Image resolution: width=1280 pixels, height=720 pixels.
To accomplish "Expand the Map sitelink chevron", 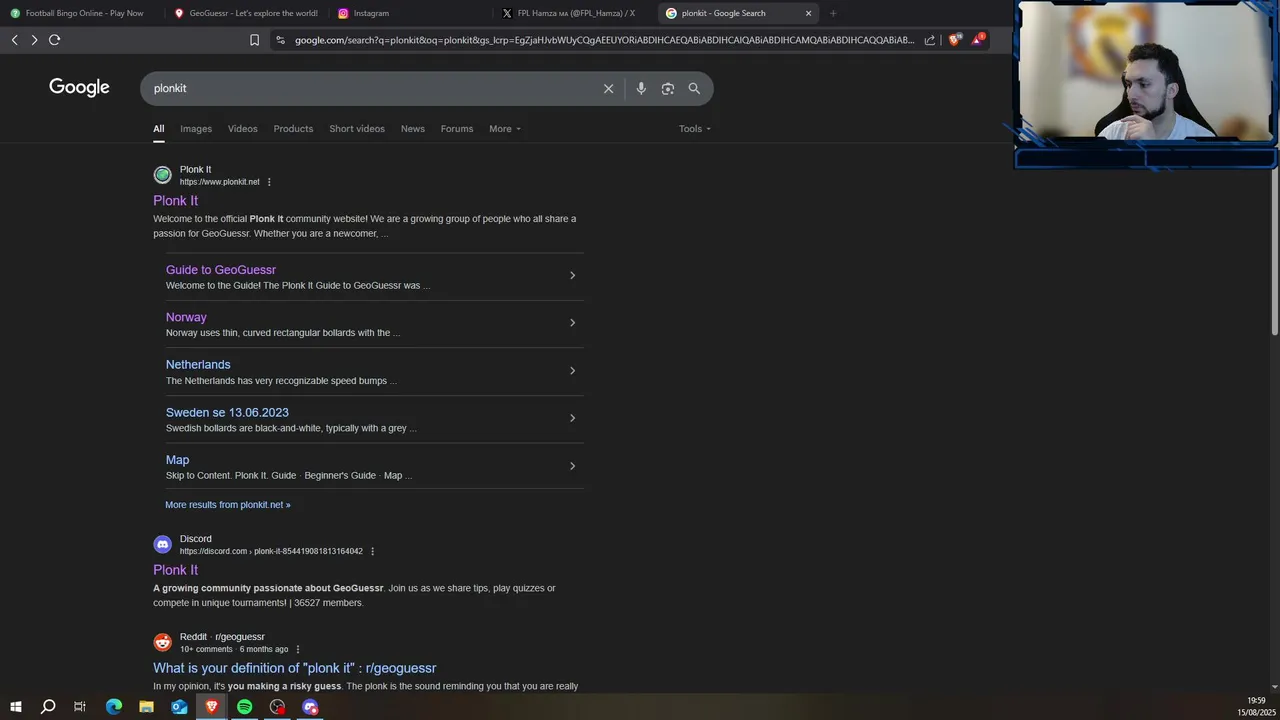I will pos(572,466).
